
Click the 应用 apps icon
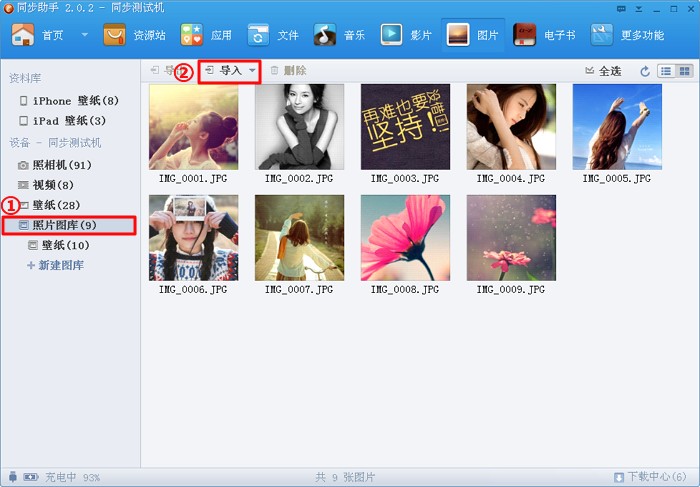tap(192, 35)
